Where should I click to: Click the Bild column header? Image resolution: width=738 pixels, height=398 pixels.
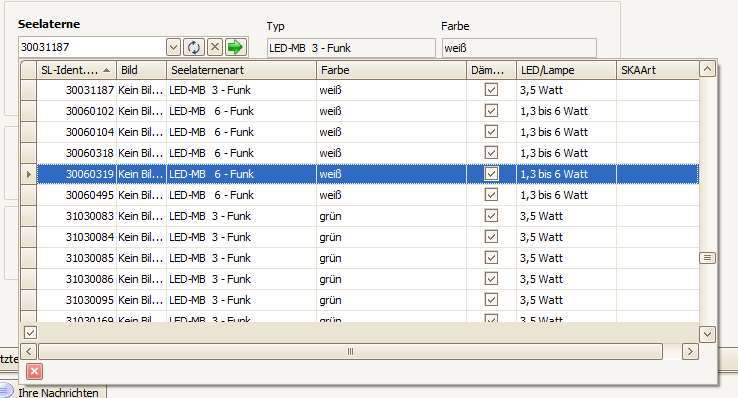coord(141,70)
